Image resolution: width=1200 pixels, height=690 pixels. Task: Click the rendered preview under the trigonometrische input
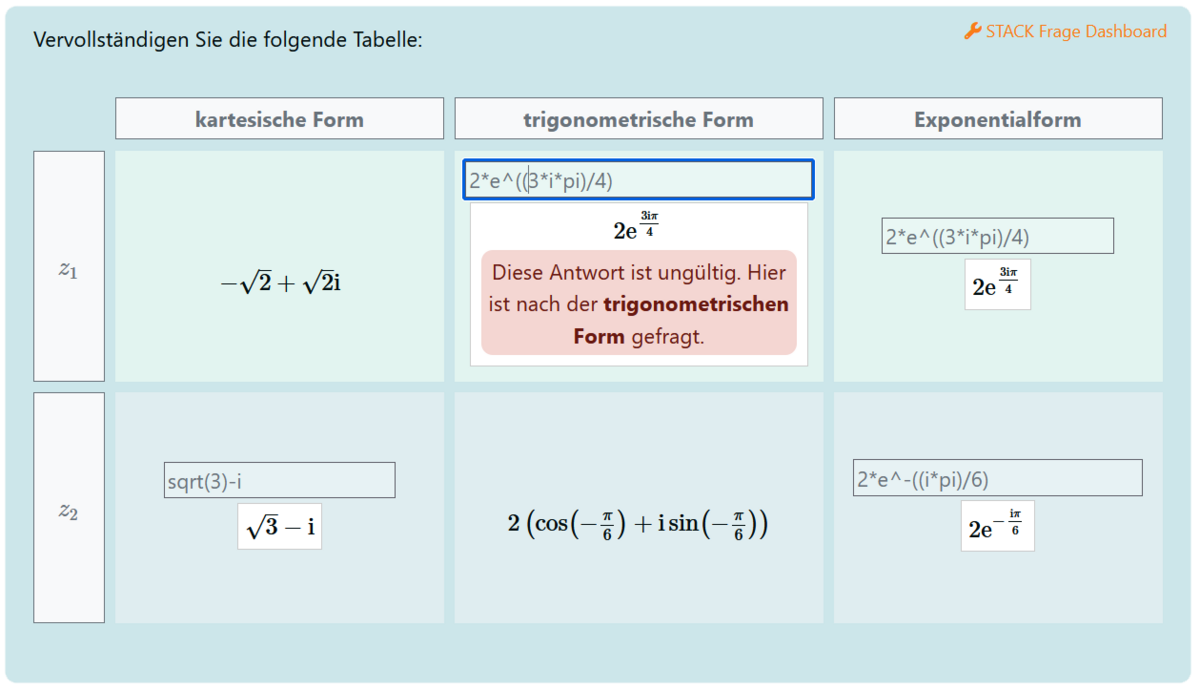(636, 227)
